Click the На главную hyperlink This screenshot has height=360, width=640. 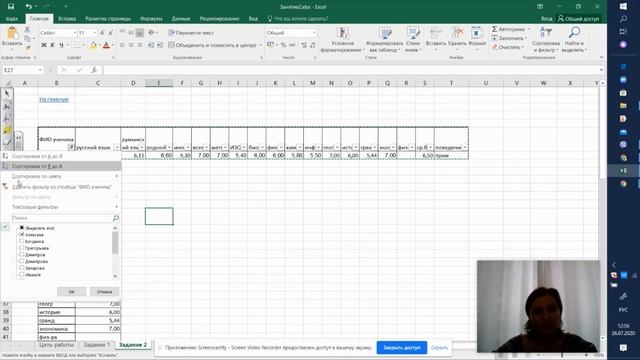point(54,99)
